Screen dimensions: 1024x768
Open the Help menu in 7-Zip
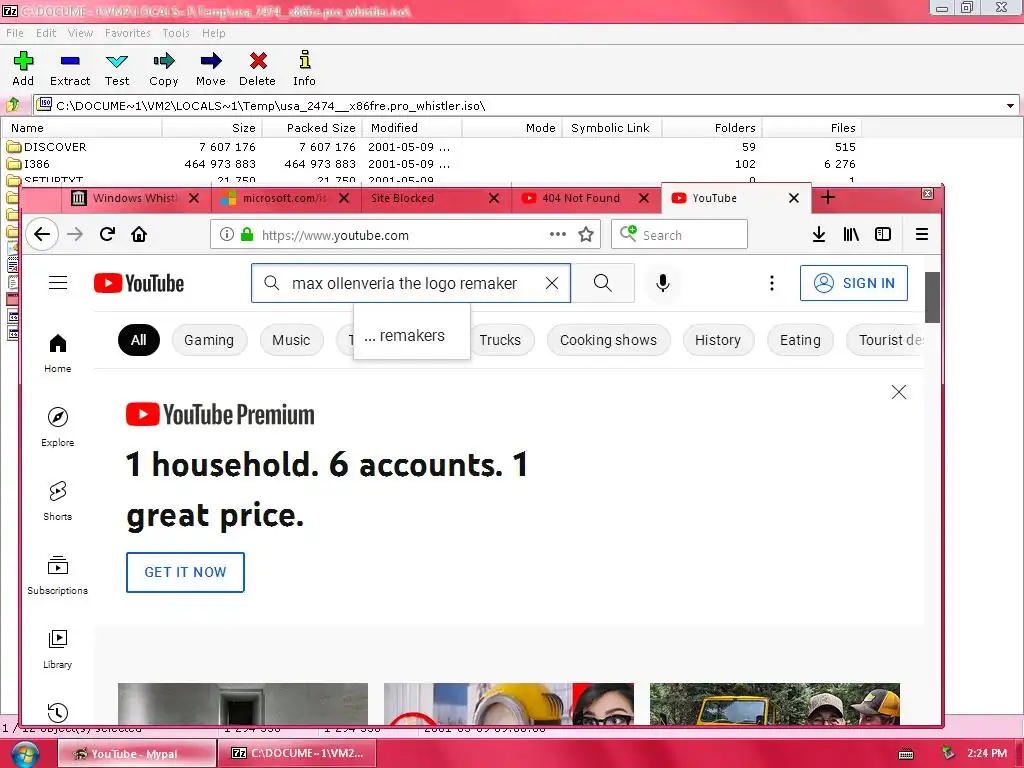214,33
